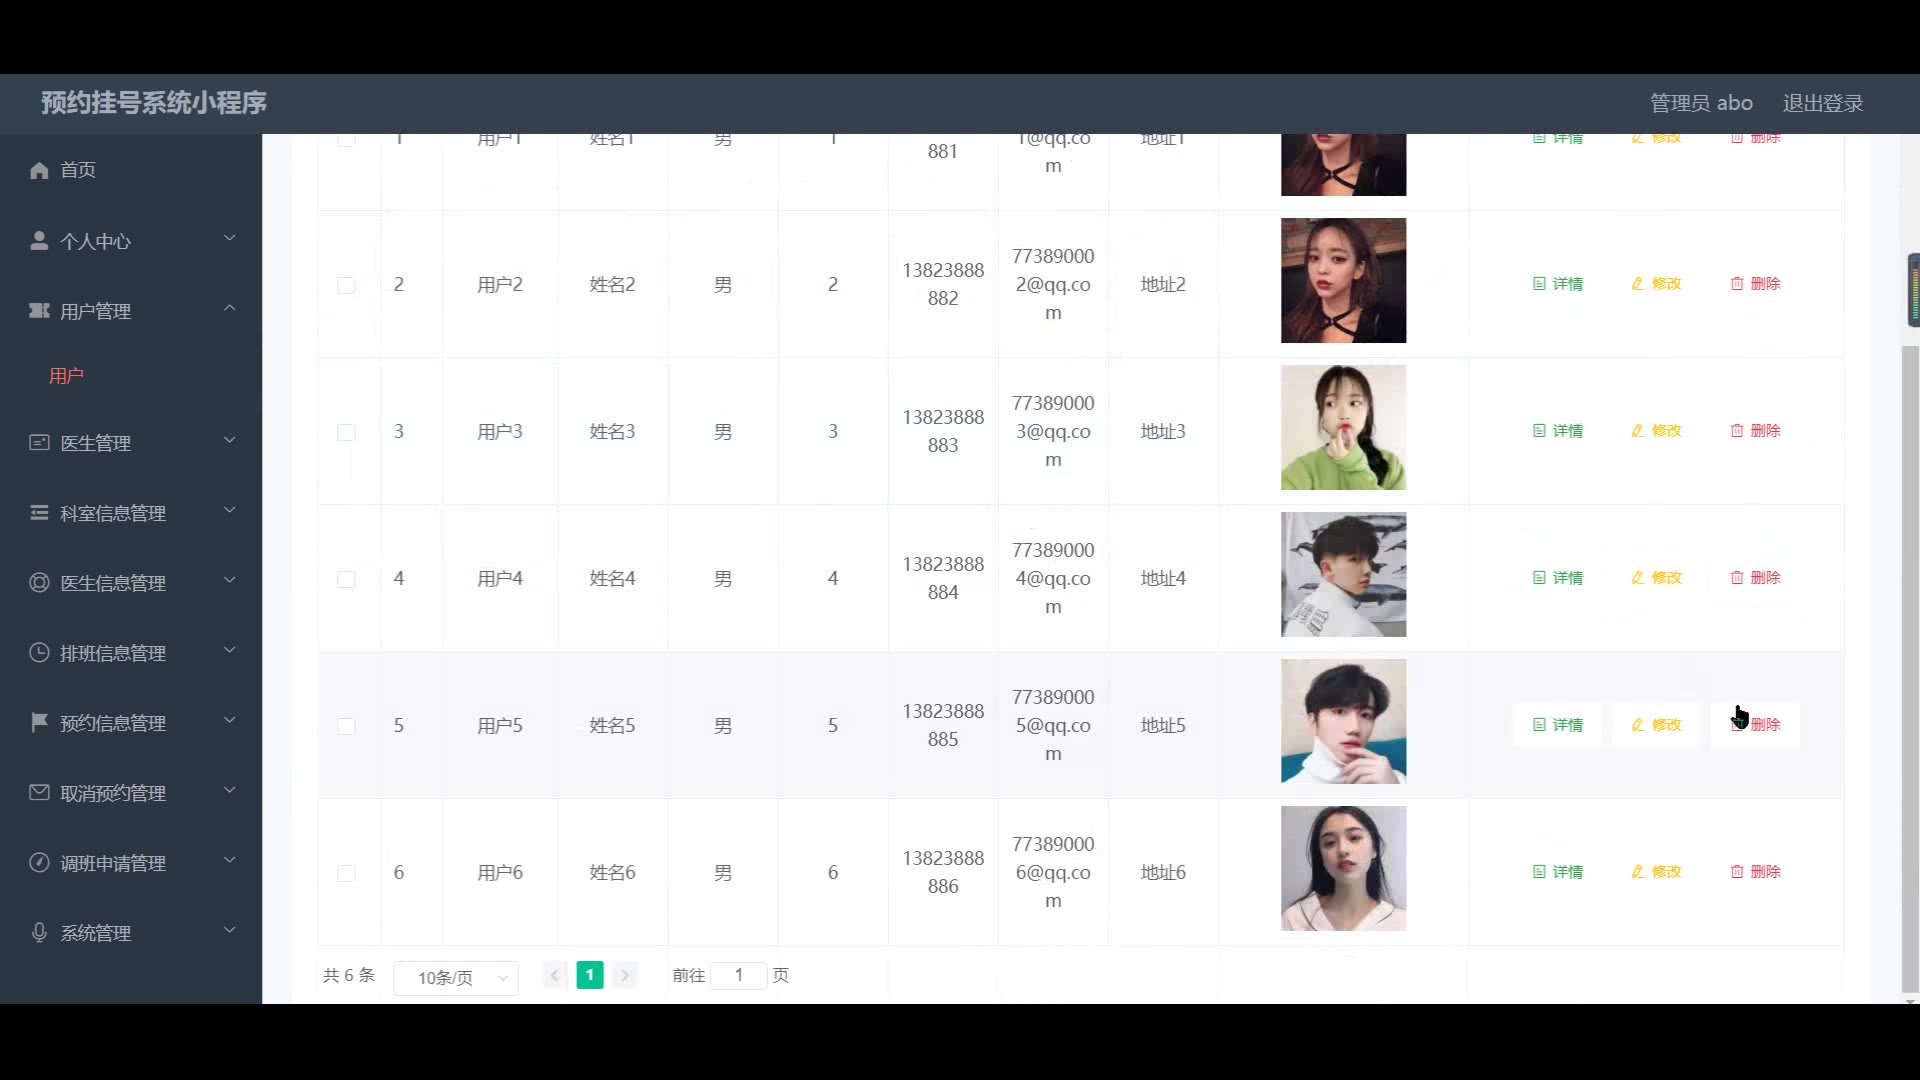Click the clock icon beside 排班信息管理
The height and width of the screenshot is (1080, 1920).
pyautogui.click(x=39, y=652)
